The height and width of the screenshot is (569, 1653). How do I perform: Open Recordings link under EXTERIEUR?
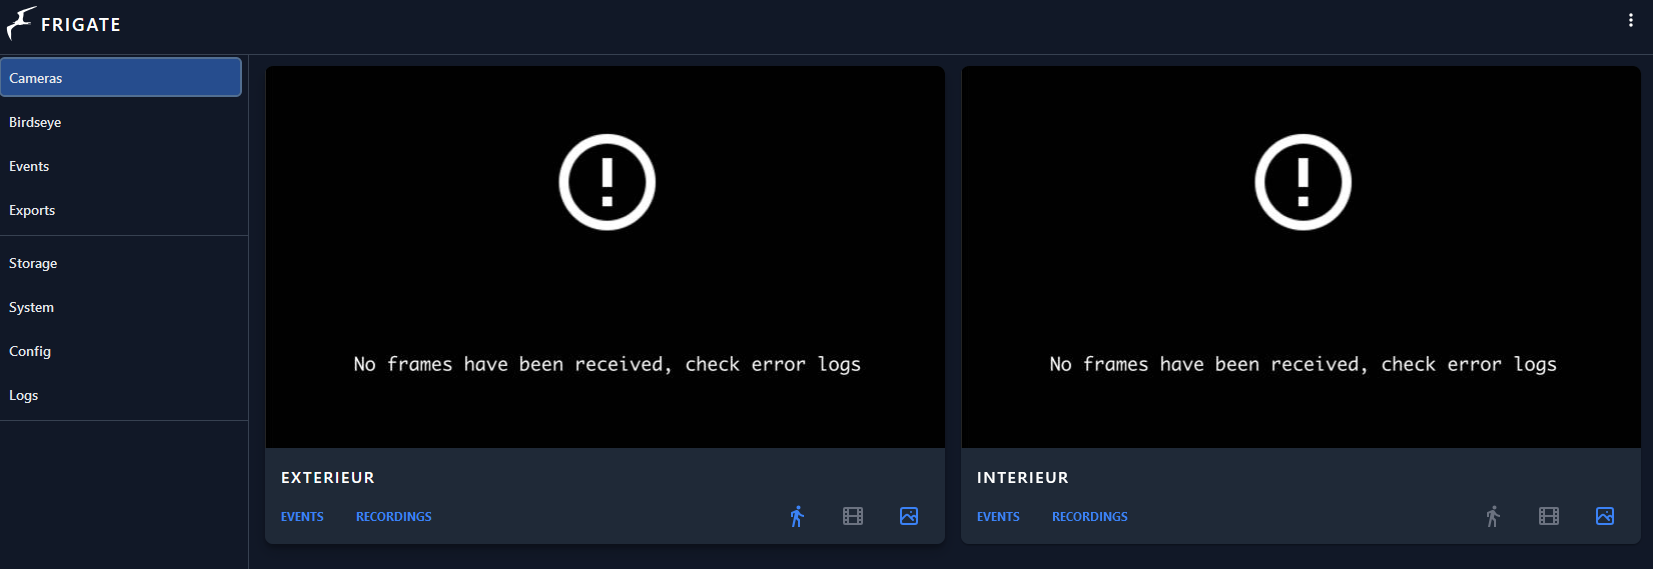tap(394, 517)
